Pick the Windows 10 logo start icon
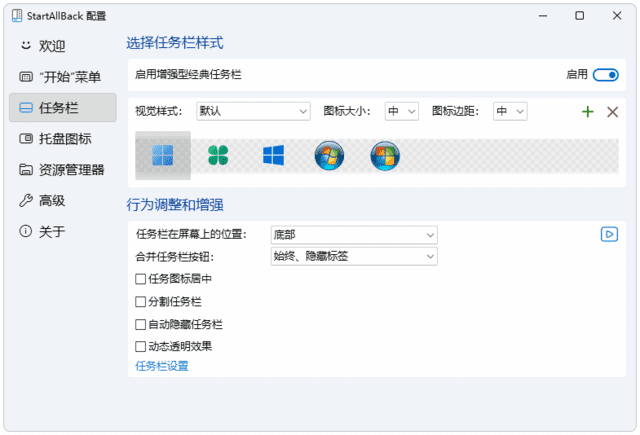 point(274,155)
